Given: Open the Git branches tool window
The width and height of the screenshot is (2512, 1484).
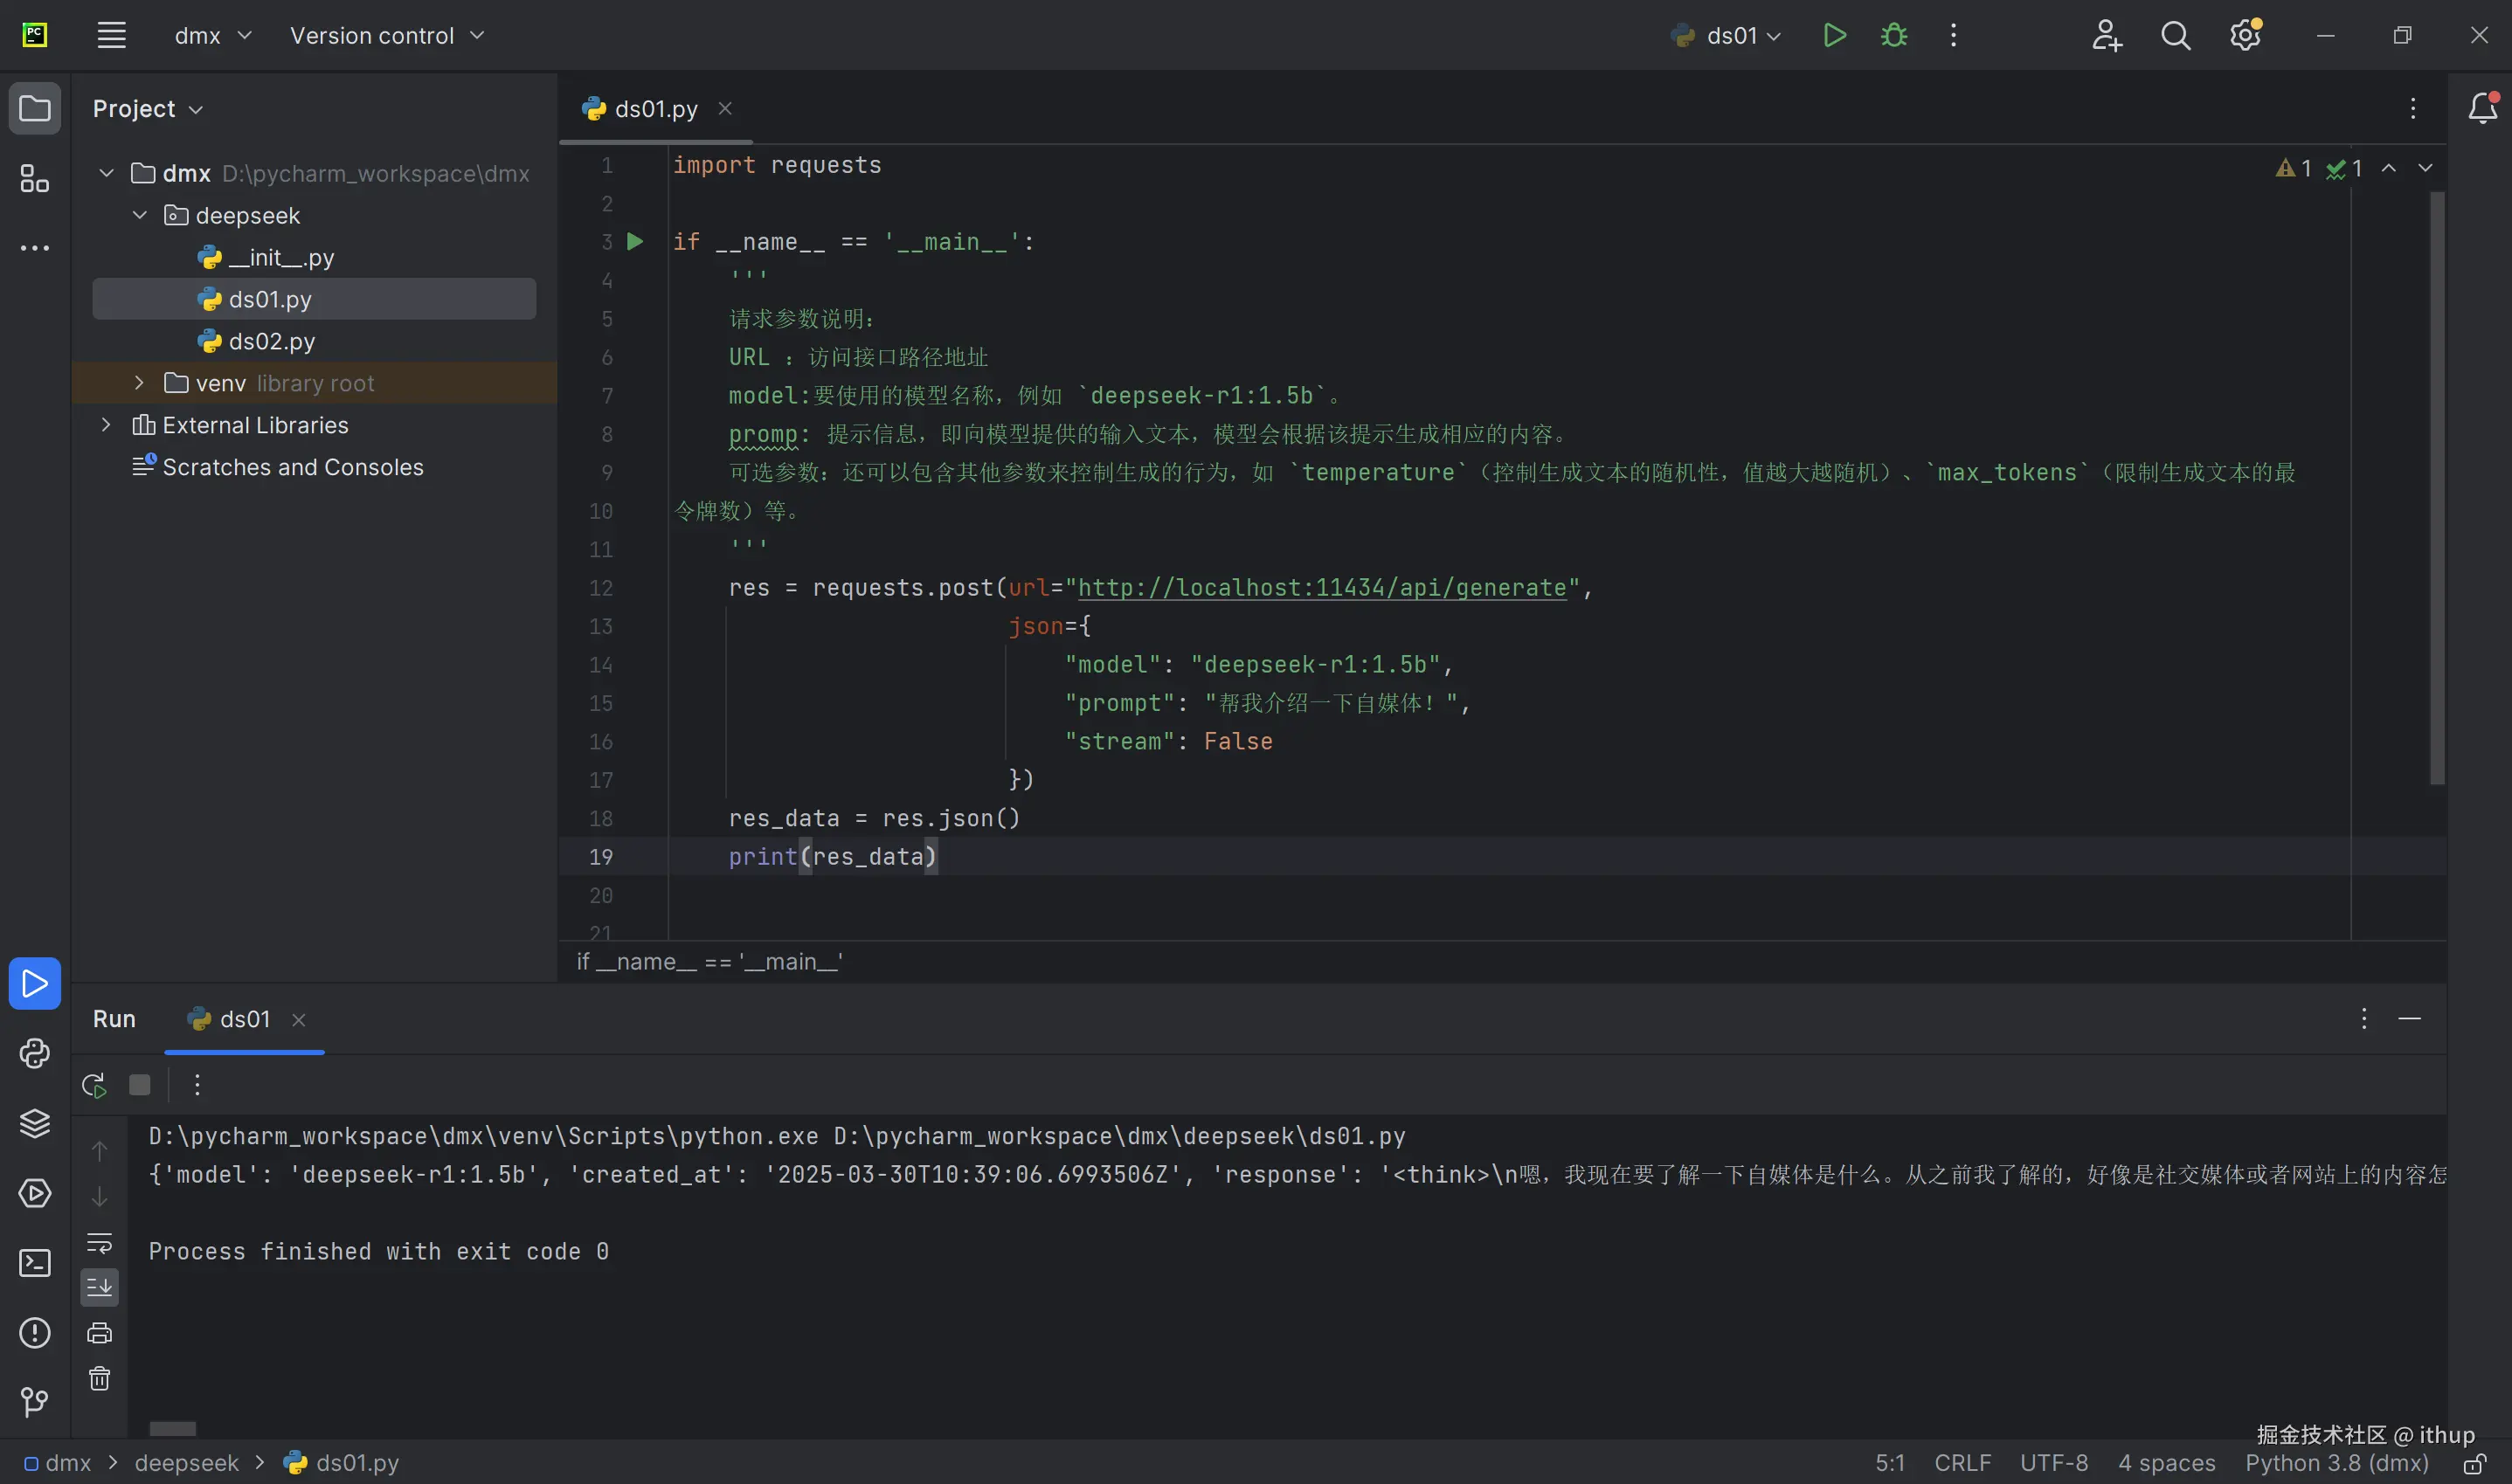Looking at the screenshot, I should [35, 1402].
